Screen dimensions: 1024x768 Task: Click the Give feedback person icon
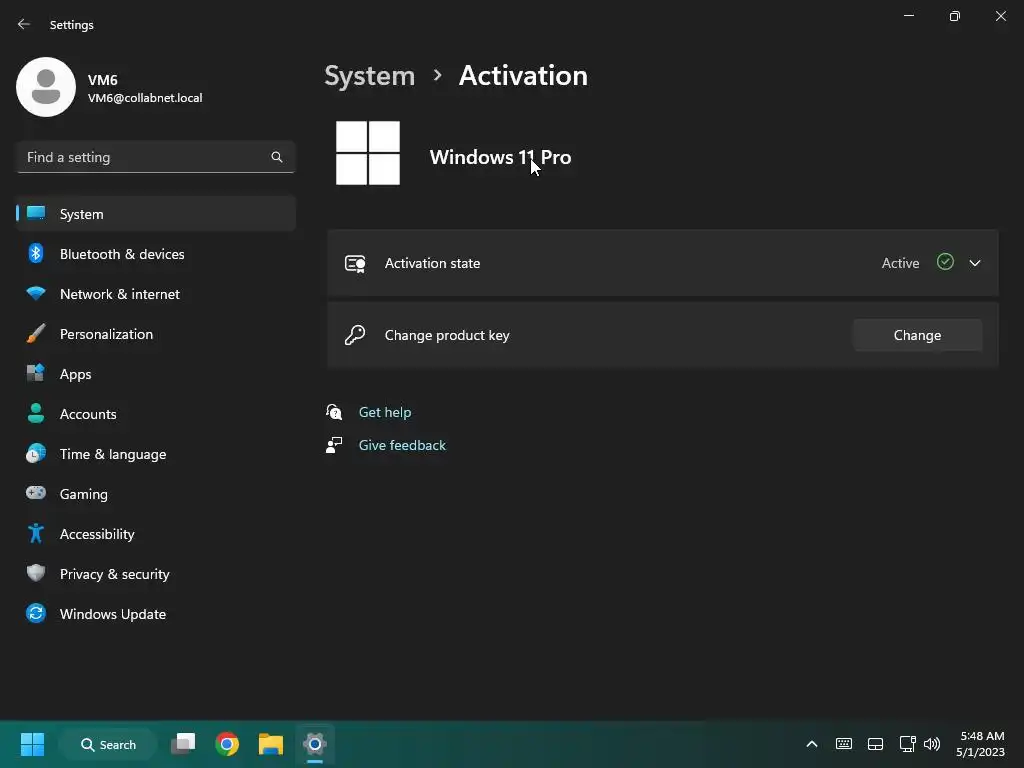point(334,445)
